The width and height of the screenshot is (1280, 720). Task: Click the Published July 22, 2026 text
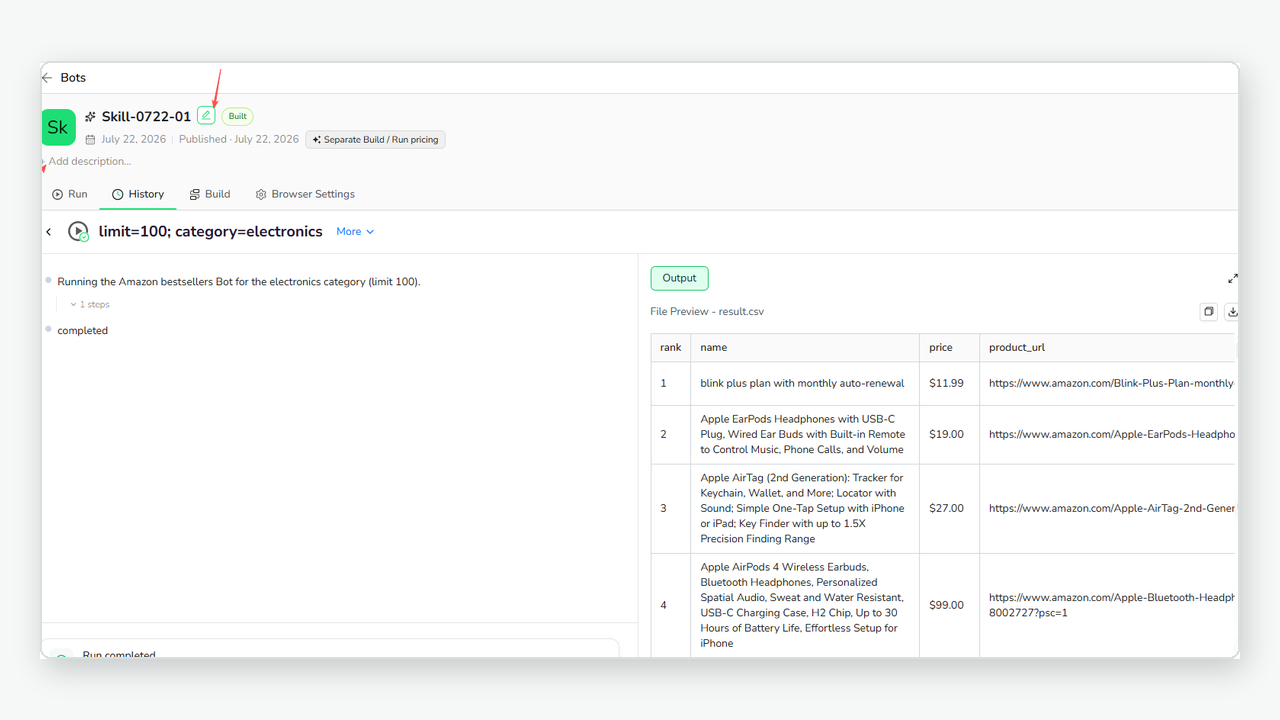(x=239, y=140)
